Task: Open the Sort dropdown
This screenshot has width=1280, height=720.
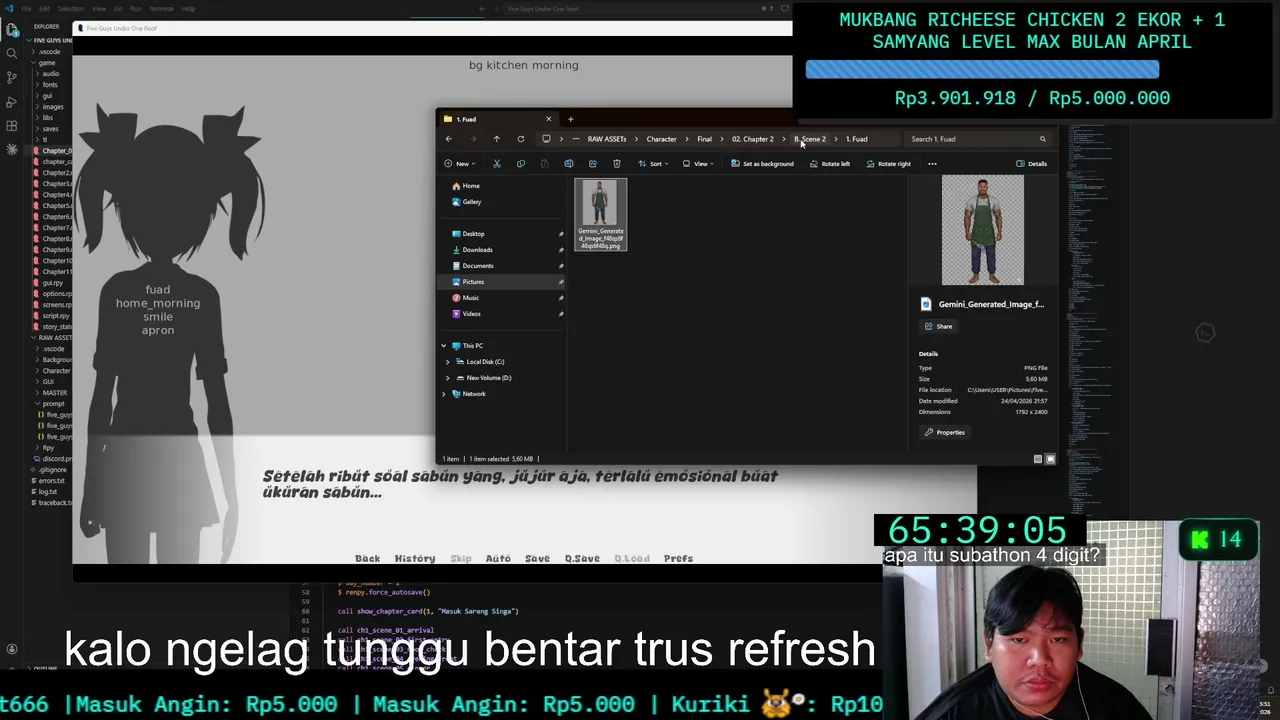Action: [653, 164]
